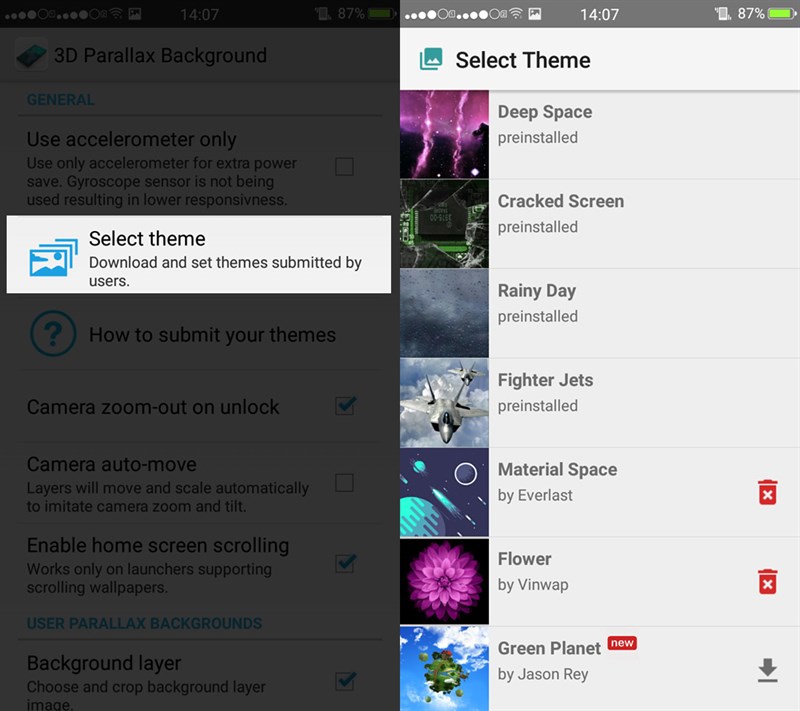The image size is (800, 711).
Task: Disable Enable home screen scrolling checkbox
Action: point(345,564)
